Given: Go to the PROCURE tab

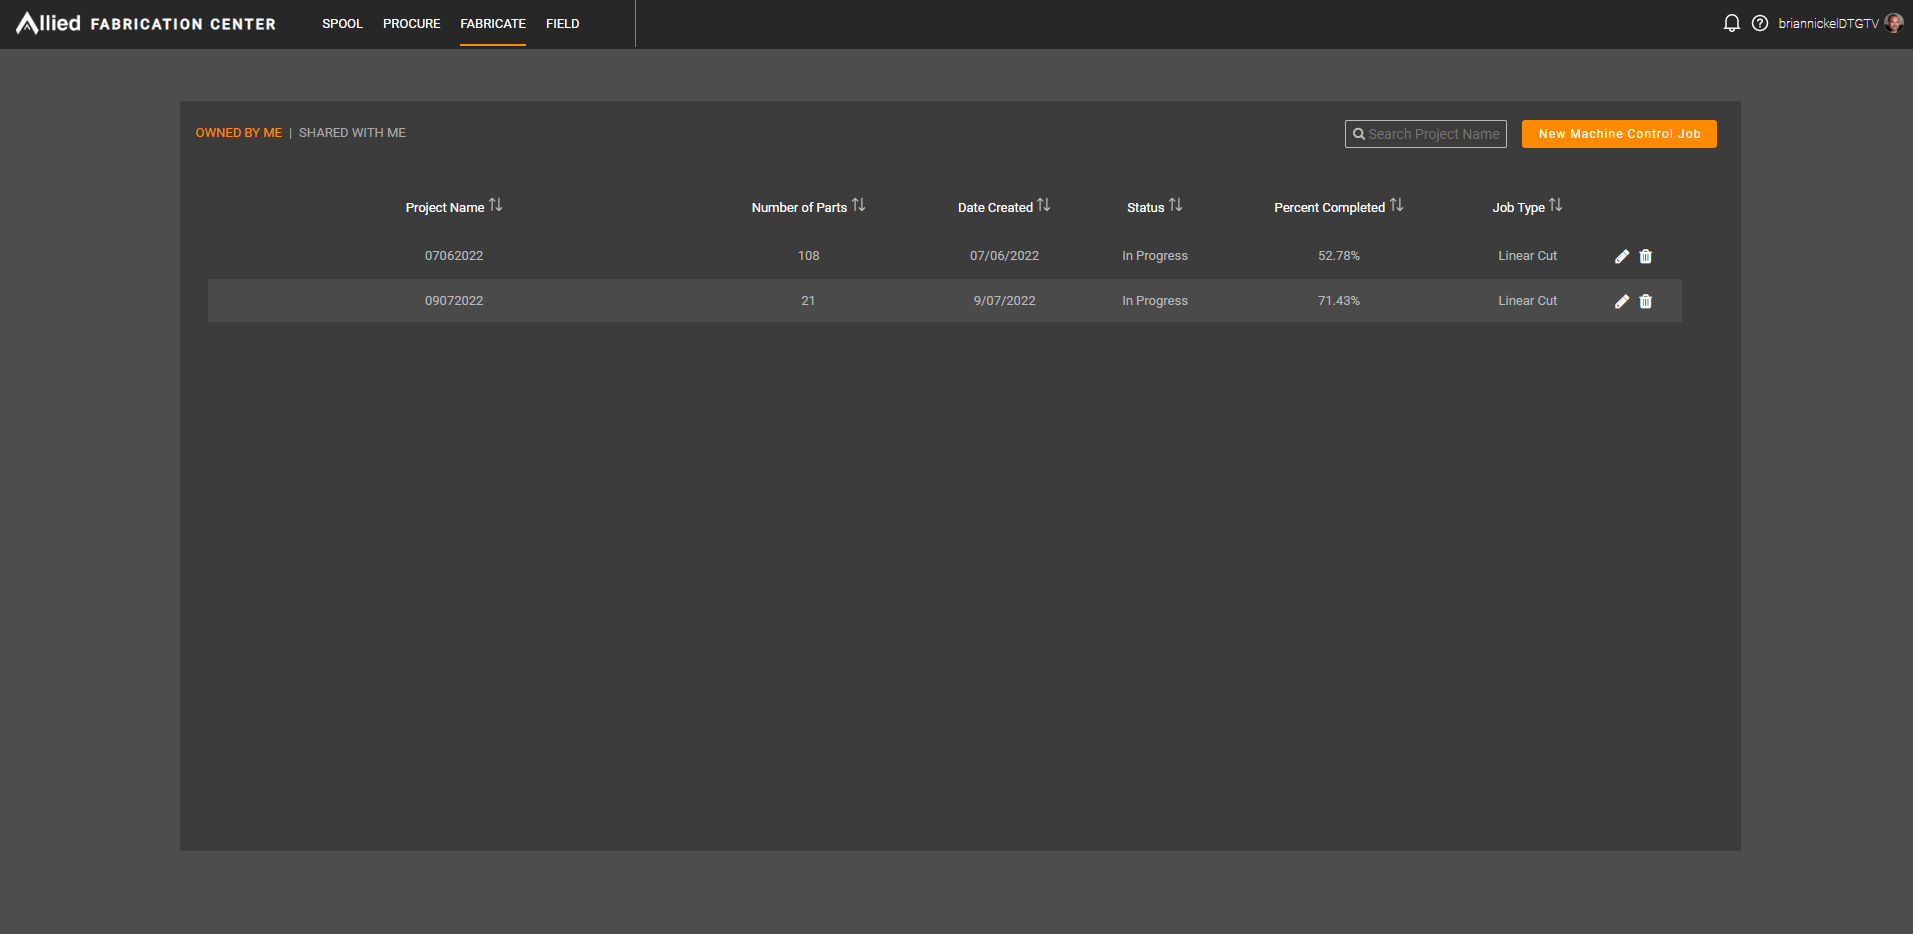Looking at the screenshot, I should click(x=412, y=24).
